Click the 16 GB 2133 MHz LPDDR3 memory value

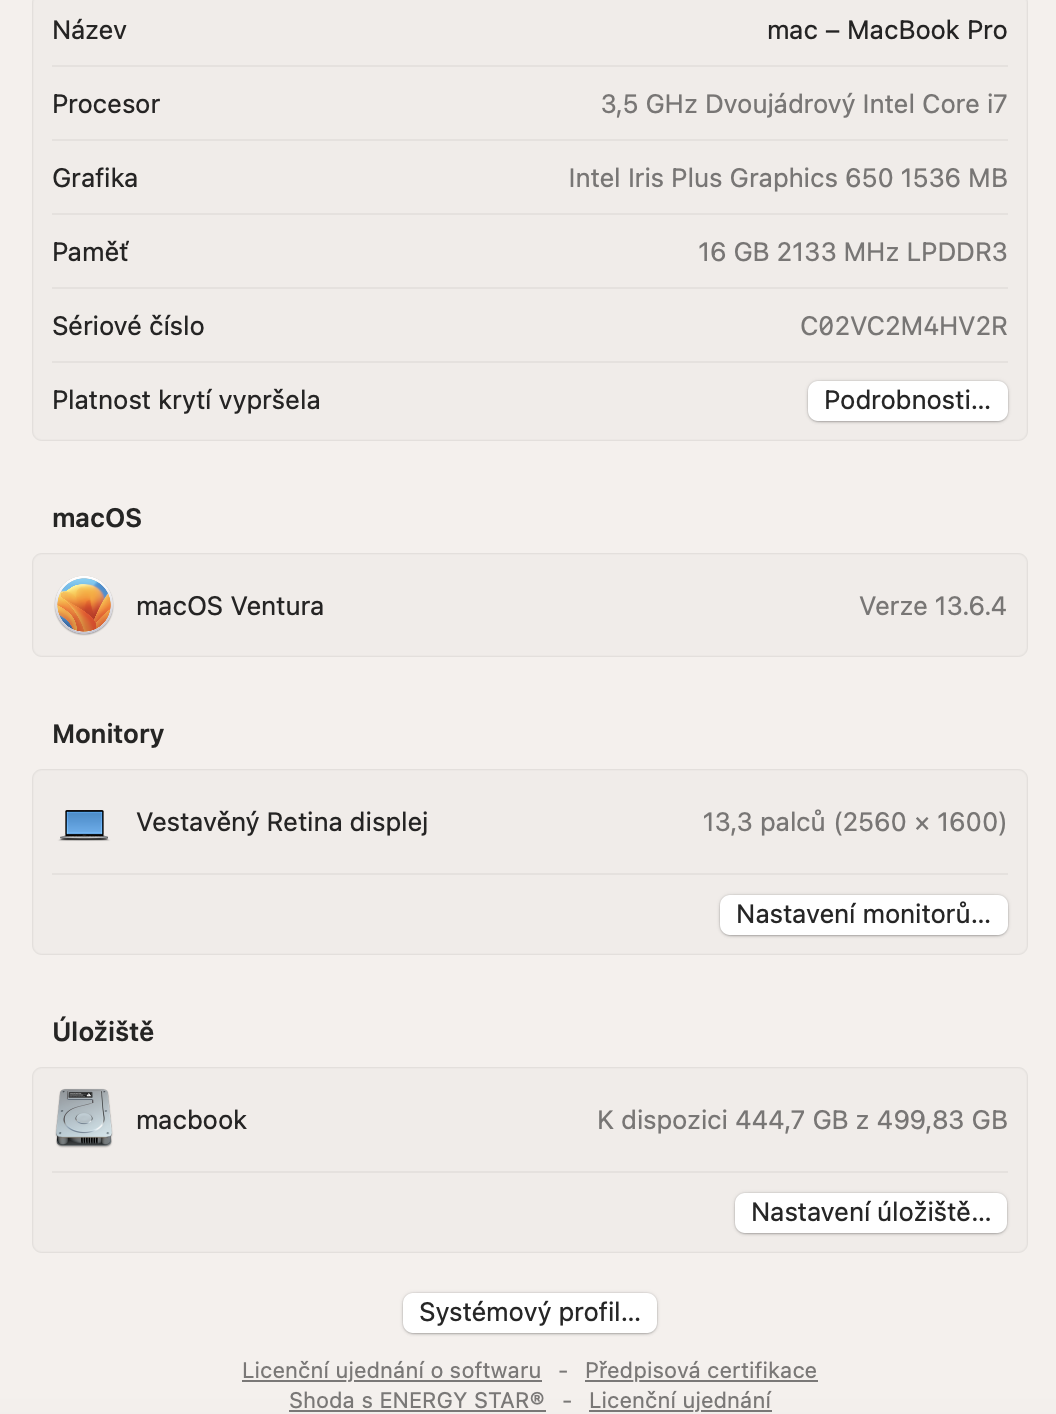point(852,253)
